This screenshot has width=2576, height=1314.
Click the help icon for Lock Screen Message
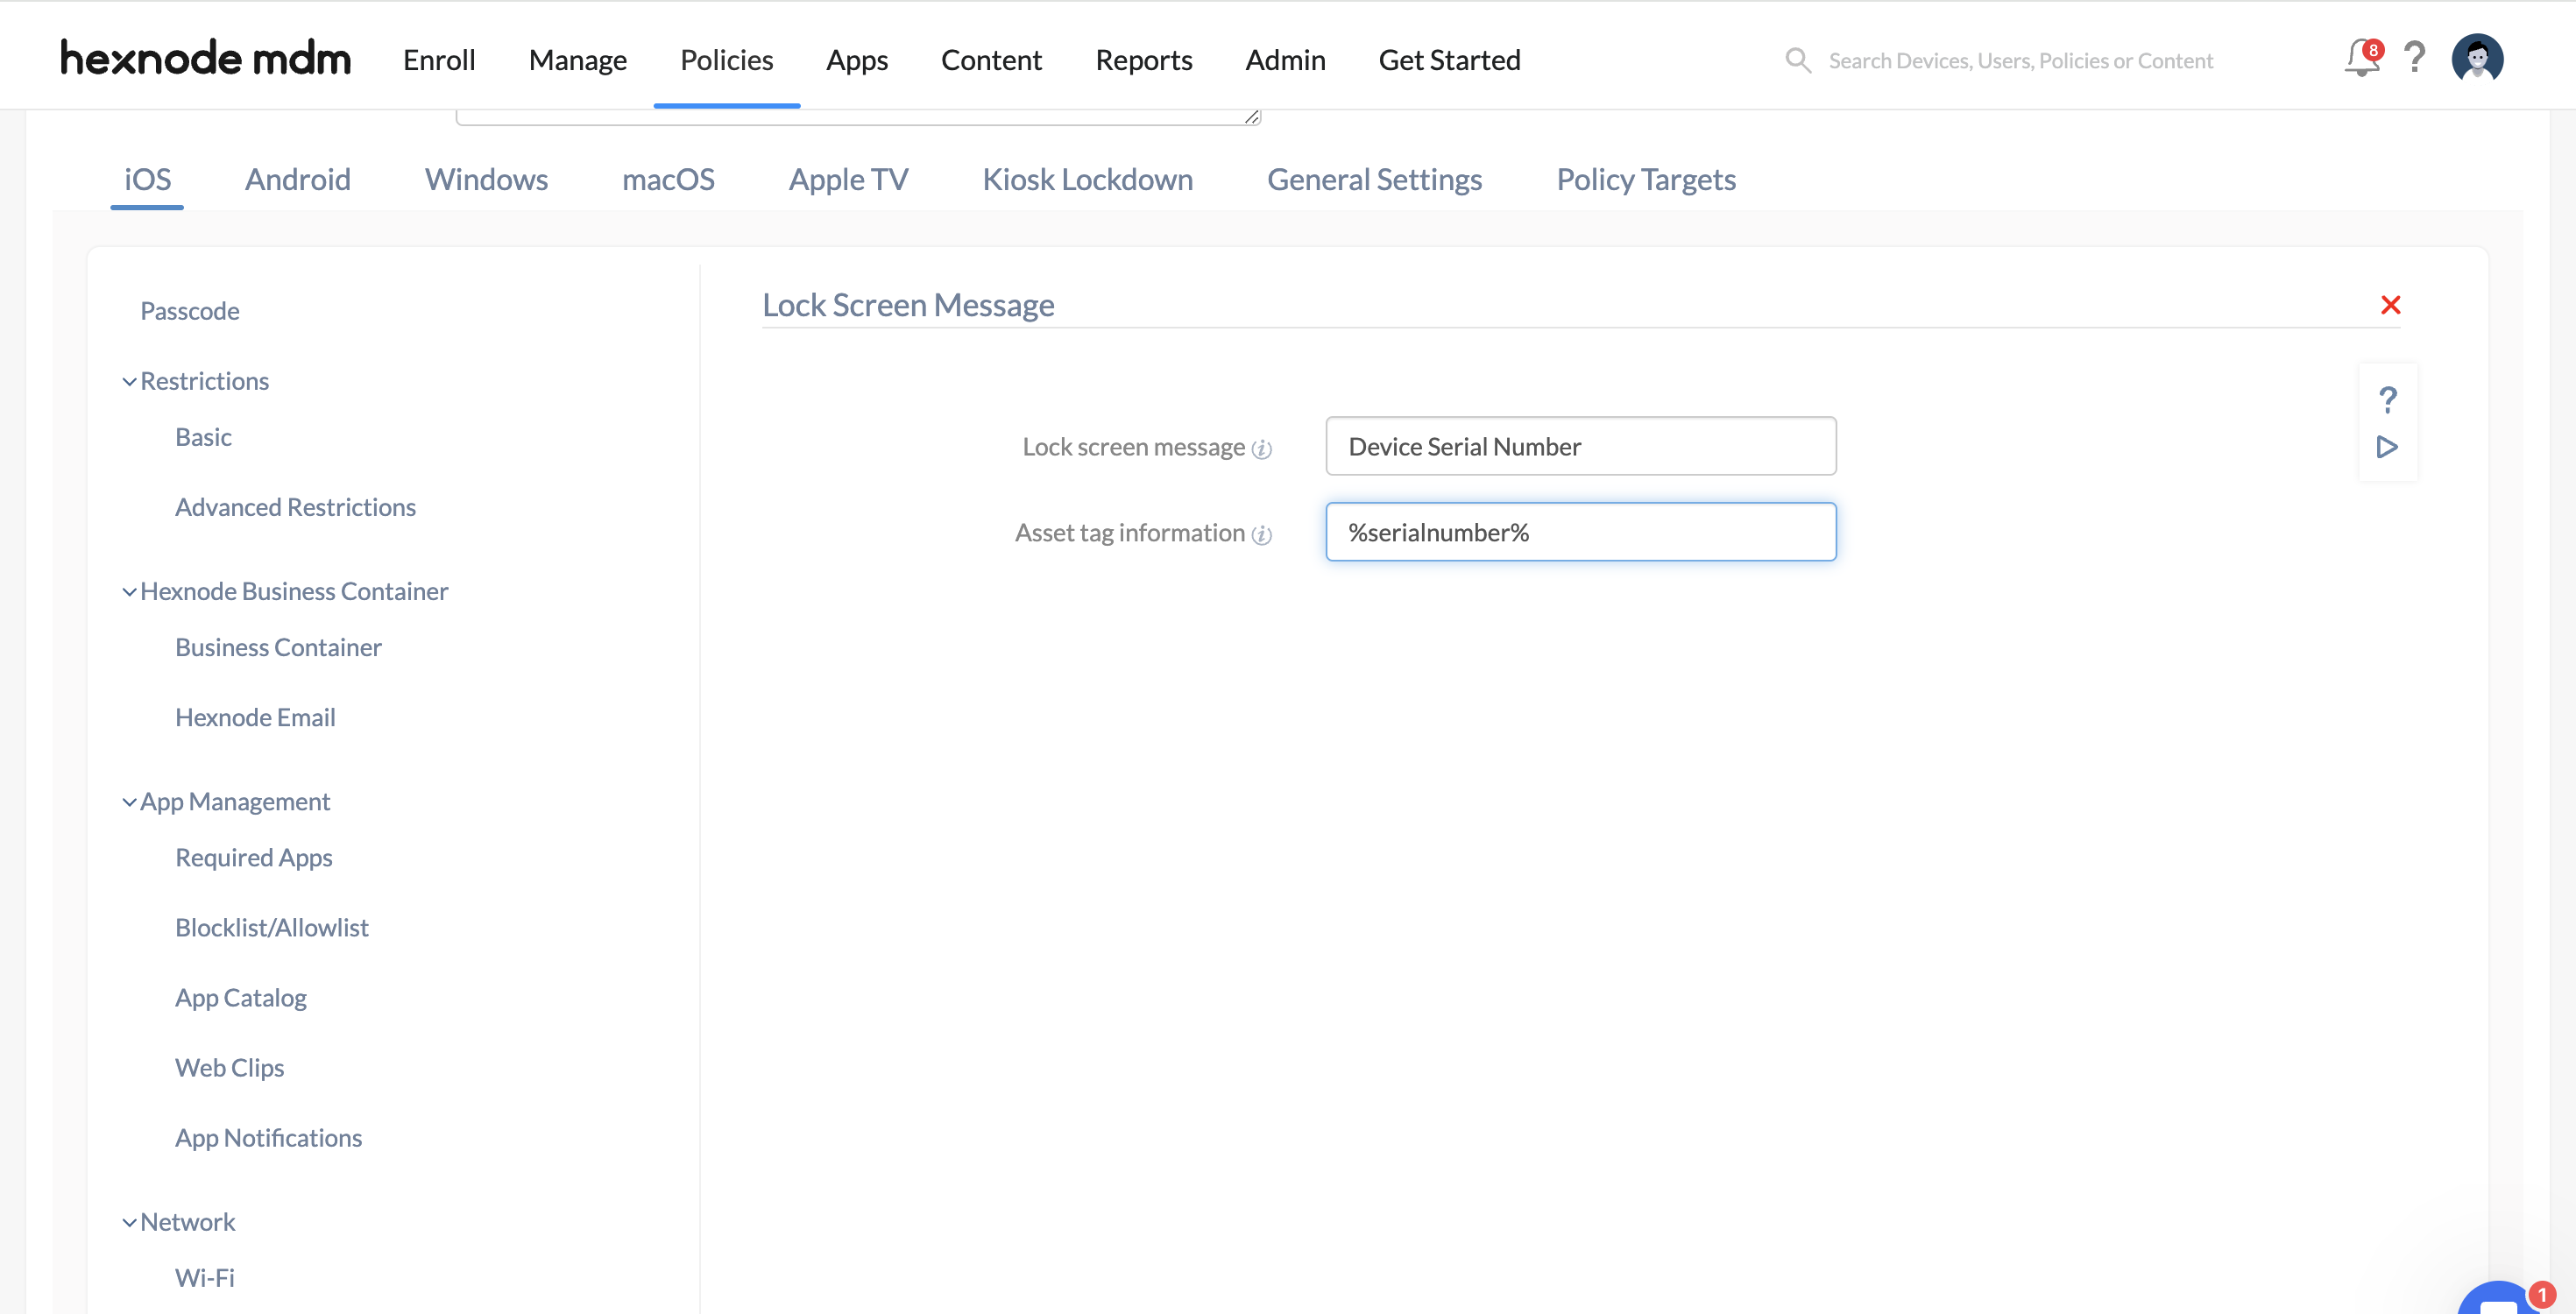(2387, 399)
